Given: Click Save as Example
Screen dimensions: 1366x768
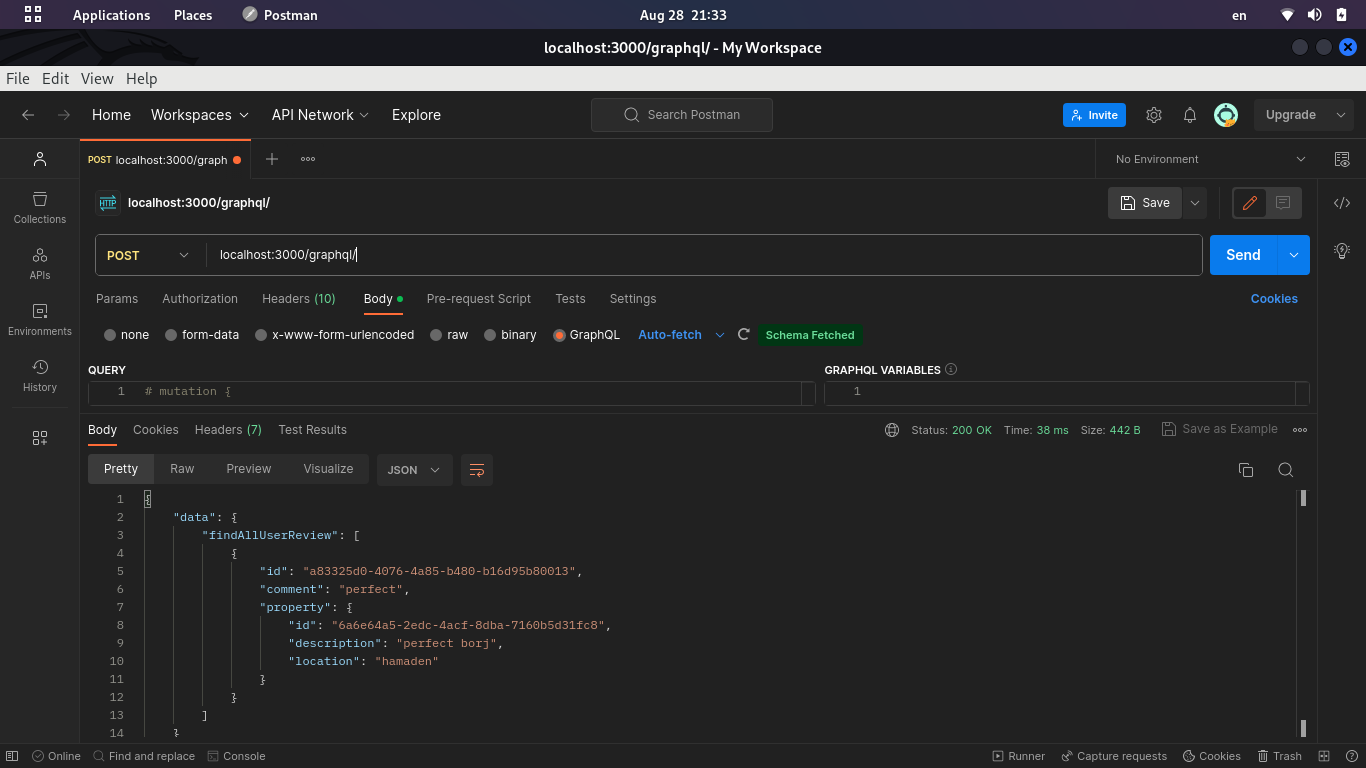Looking at the screenshot, I should point(1220,430).
